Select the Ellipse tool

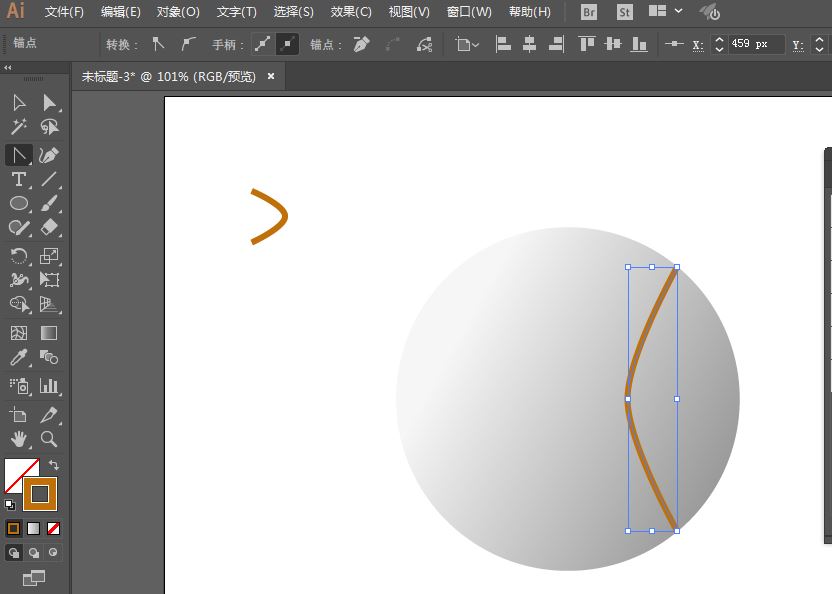point(19,203)
